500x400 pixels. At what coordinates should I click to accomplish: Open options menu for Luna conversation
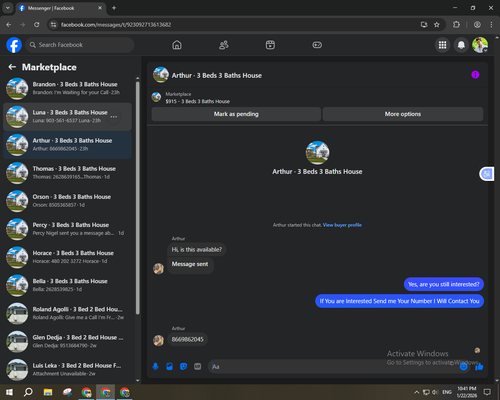[114, 117]
